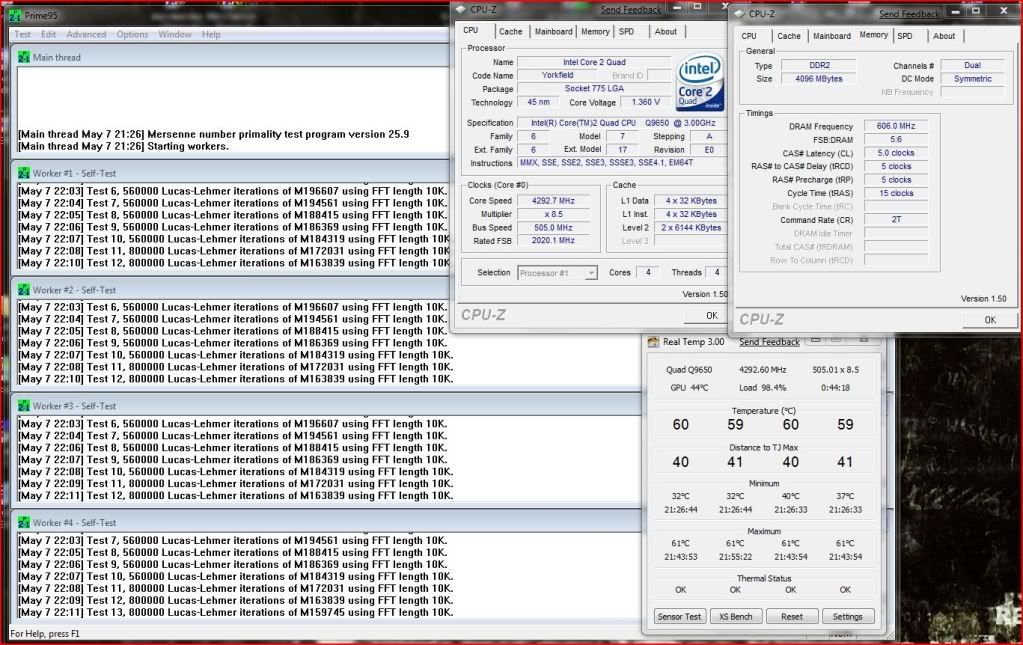The image size is (1023, 645).
Task: Click the Real Temp title bar icon
Action: click(653, 342)
